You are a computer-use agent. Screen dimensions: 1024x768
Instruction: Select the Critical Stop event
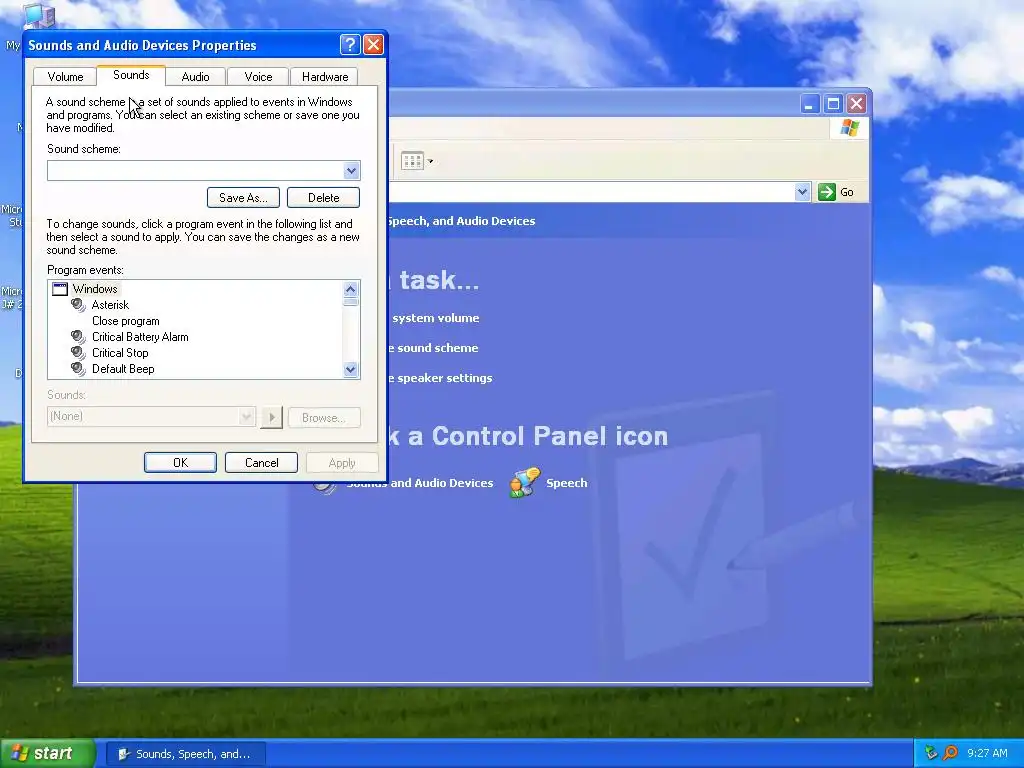pyautogui.click(x=120, y=353)
